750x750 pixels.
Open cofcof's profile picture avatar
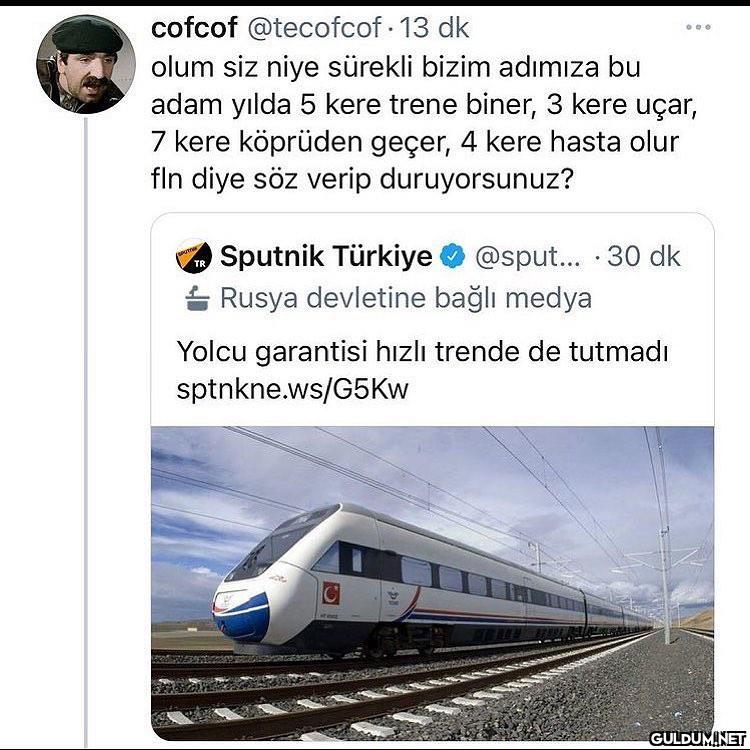(x=86, y=65)
